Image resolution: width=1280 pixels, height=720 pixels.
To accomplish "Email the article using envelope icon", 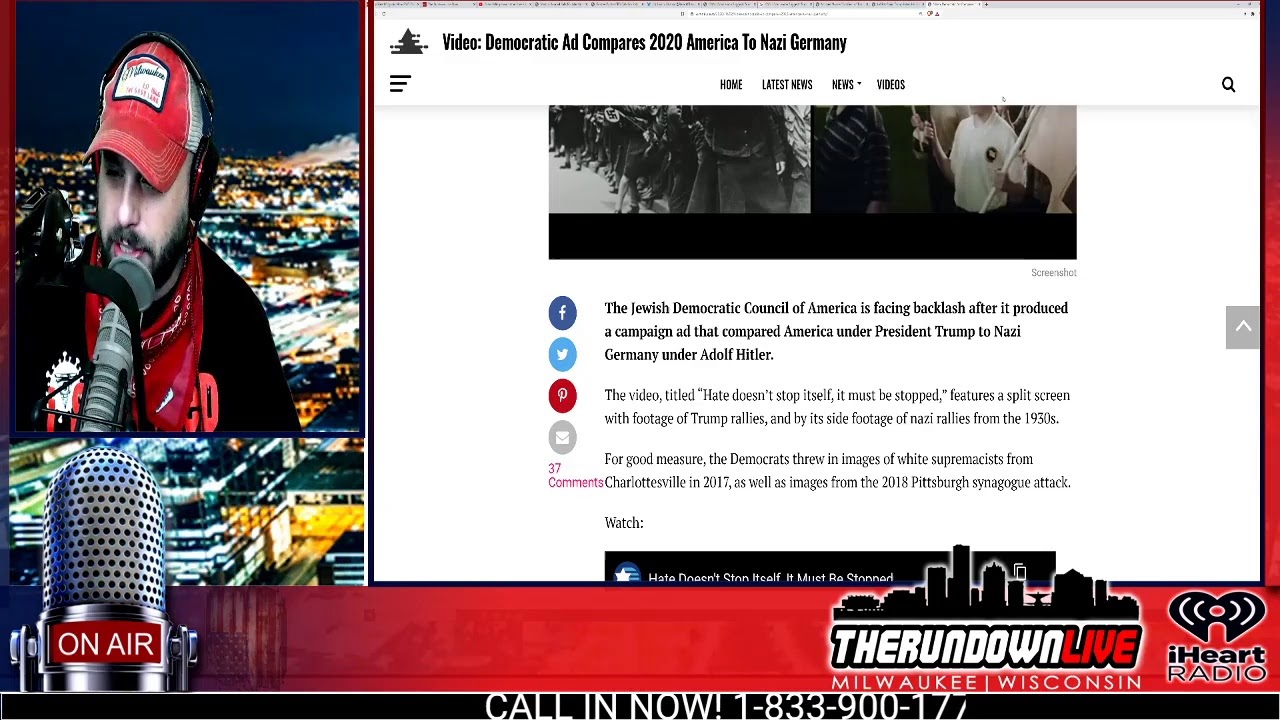I will tap(562, 437).
